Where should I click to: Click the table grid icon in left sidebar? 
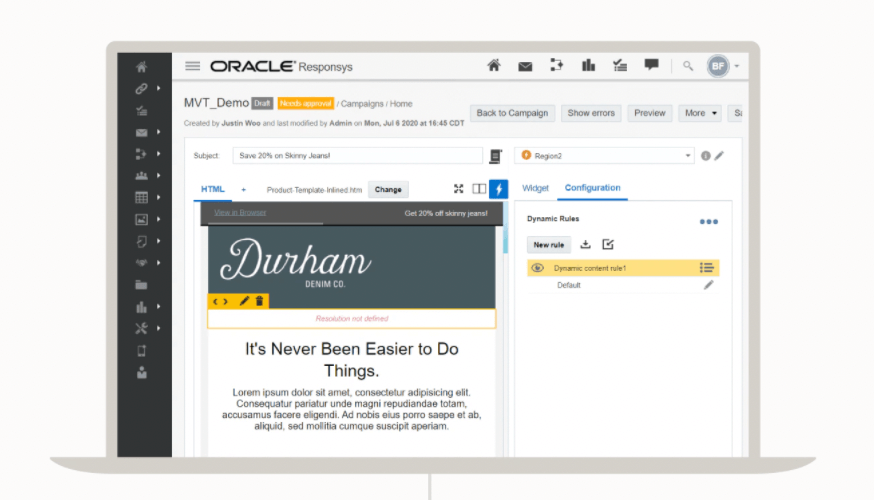click(x=142, y=197)
